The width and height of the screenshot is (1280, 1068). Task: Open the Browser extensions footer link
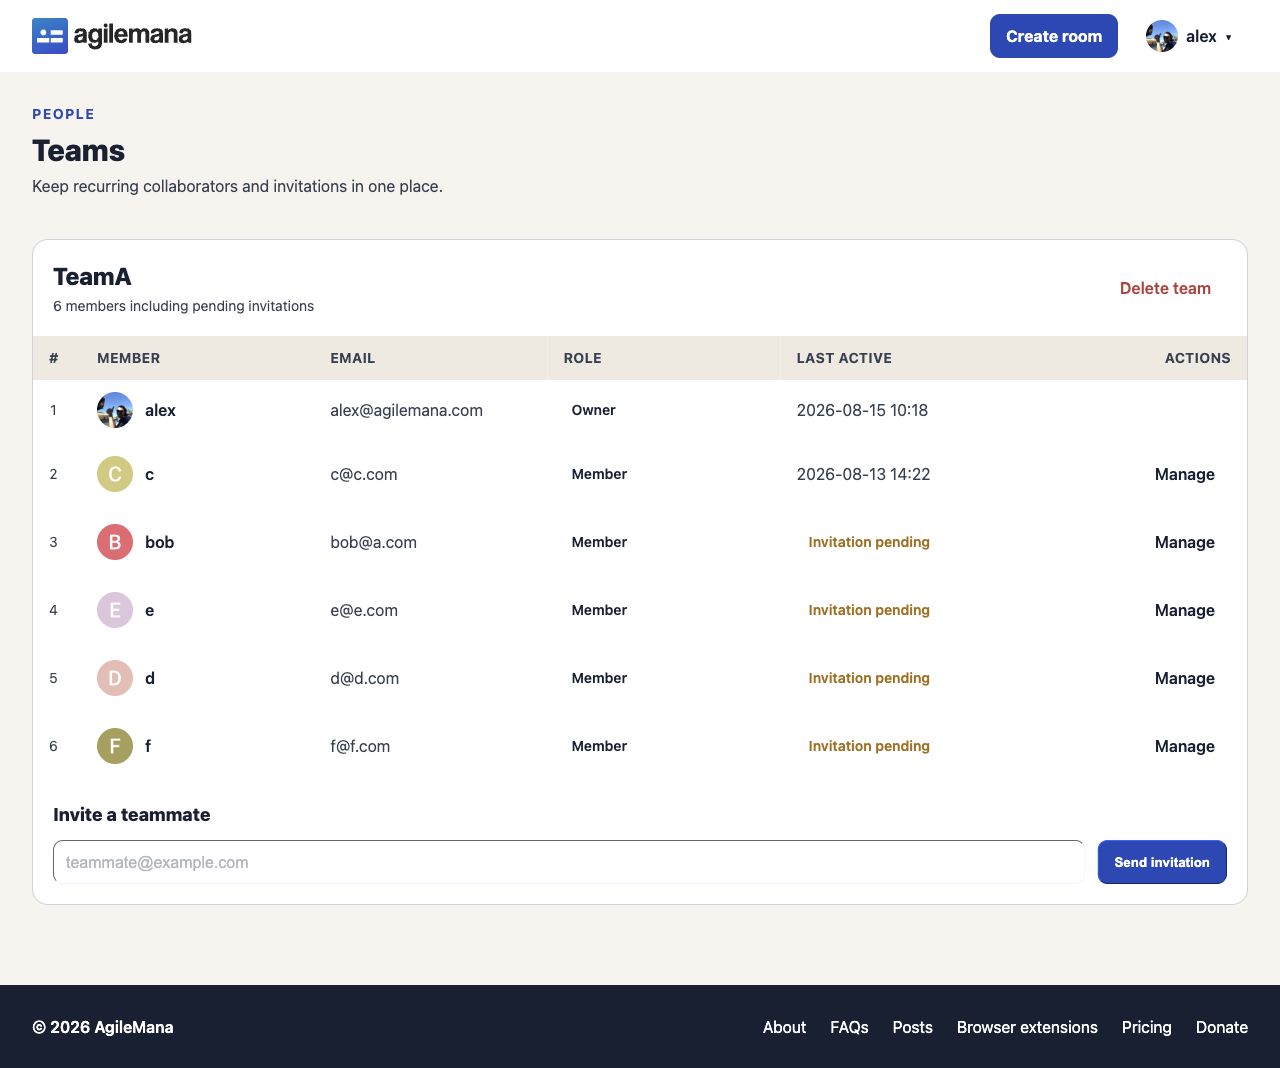tap(1027, 1027)
